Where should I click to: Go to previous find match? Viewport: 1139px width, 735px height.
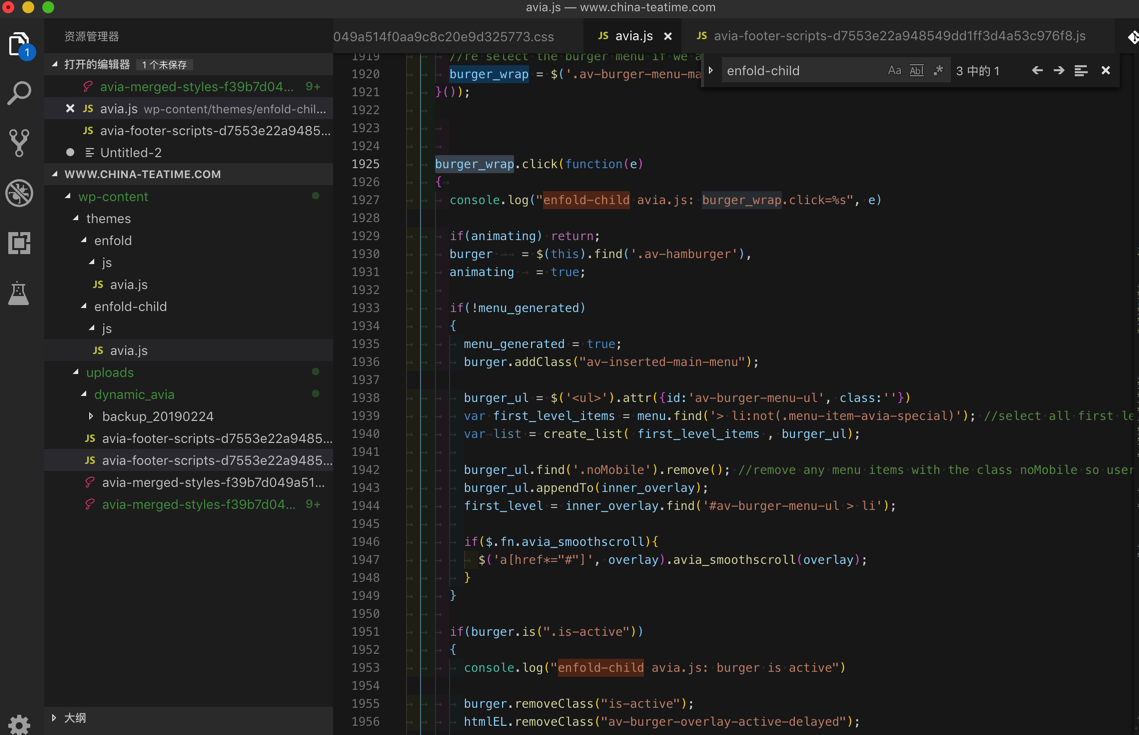pos(1037,71)
